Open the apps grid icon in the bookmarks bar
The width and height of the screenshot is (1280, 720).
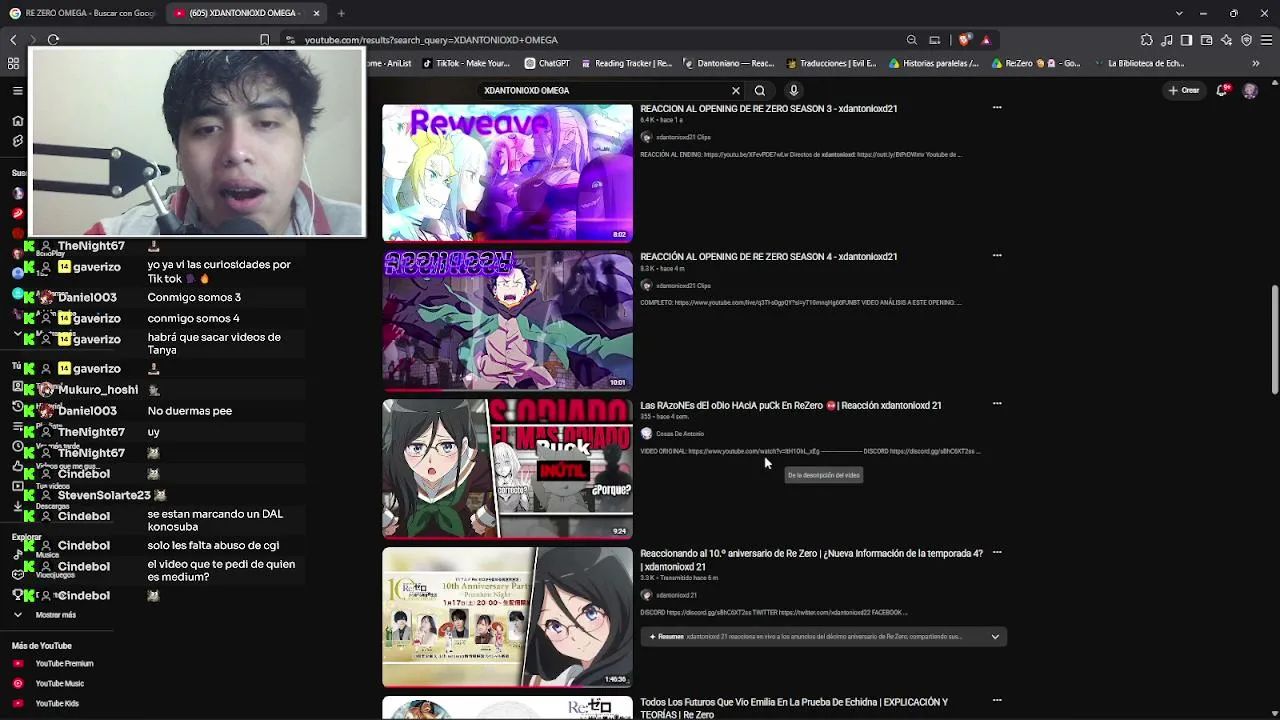(13, 63)
